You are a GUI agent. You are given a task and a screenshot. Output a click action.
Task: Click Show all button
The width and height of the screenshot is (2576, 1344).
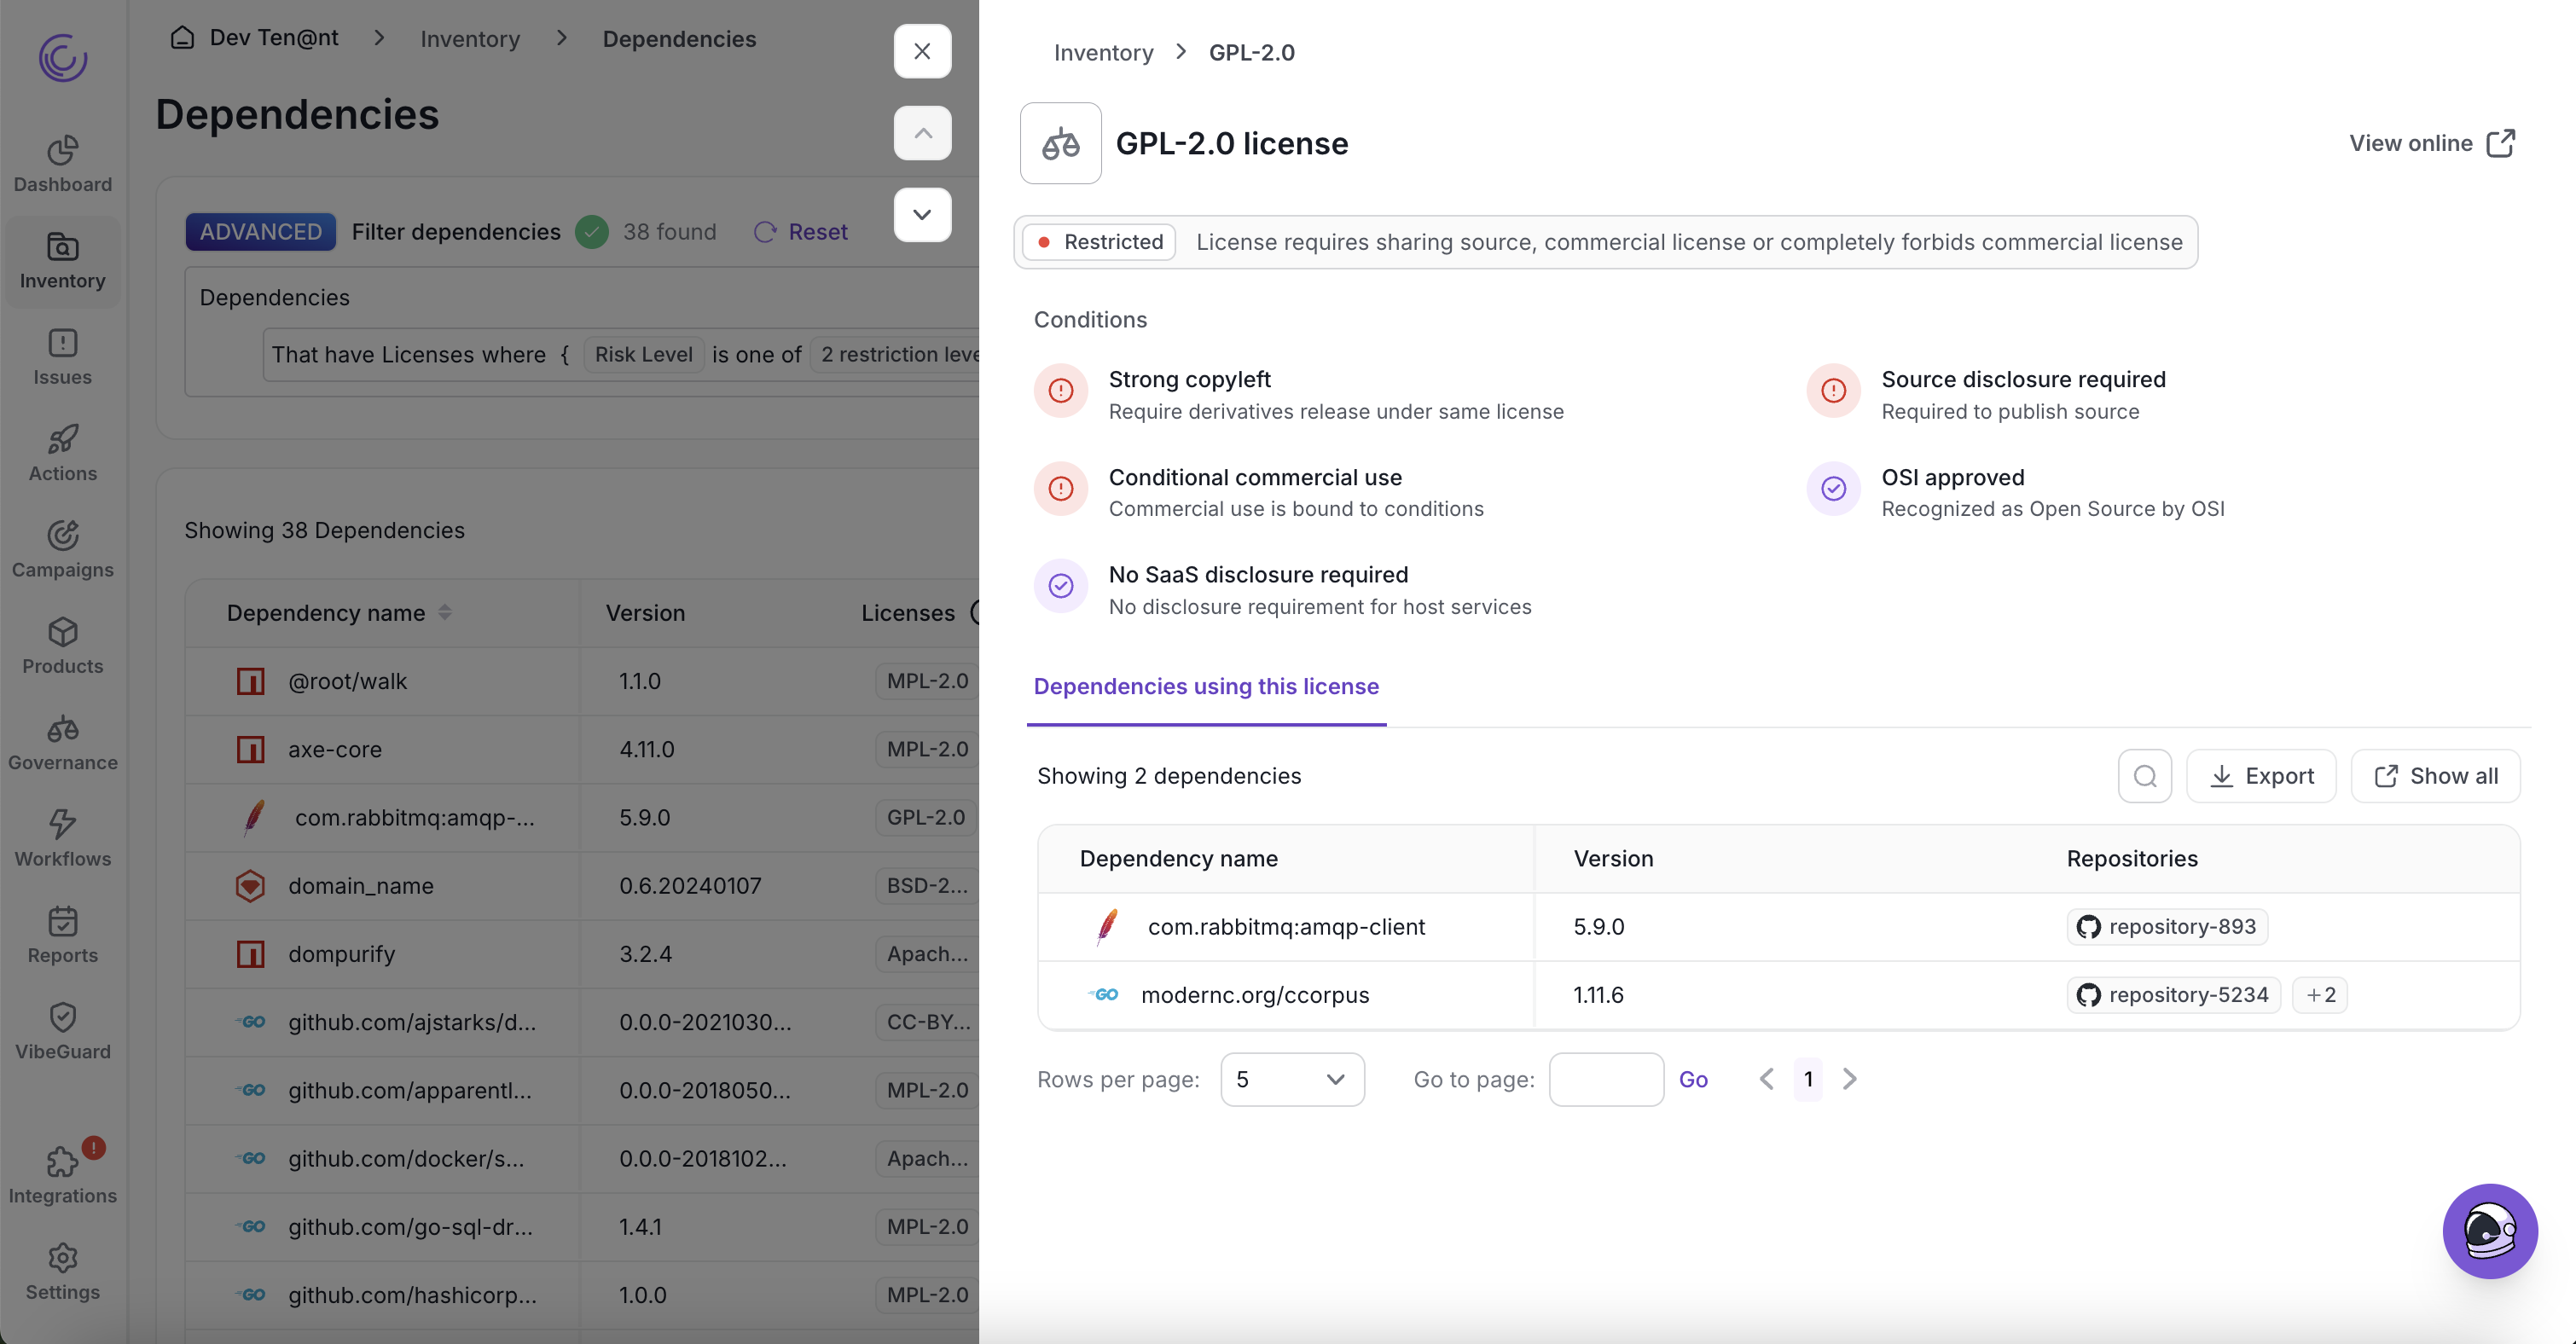(x=2435, y=776)
